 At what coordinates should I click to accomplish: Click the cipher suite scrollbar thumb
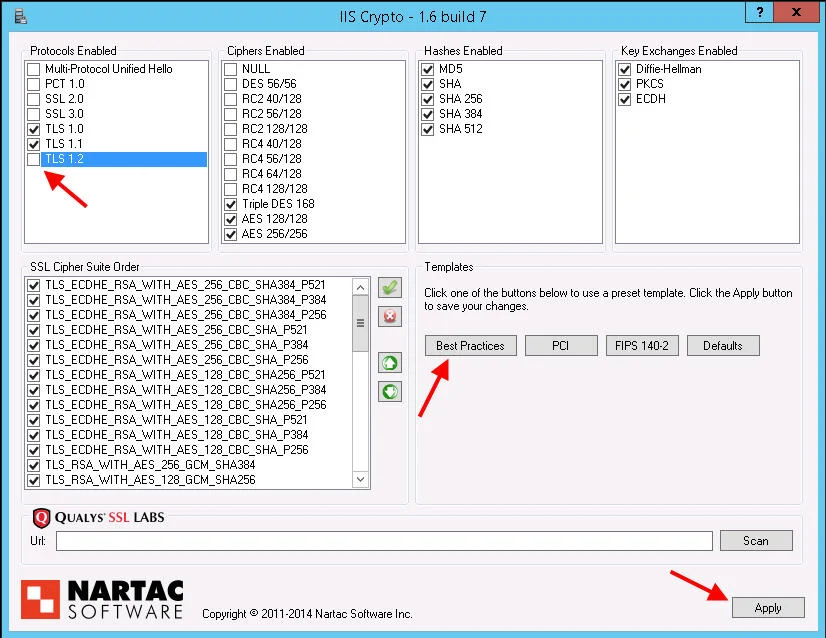[360, 323]
